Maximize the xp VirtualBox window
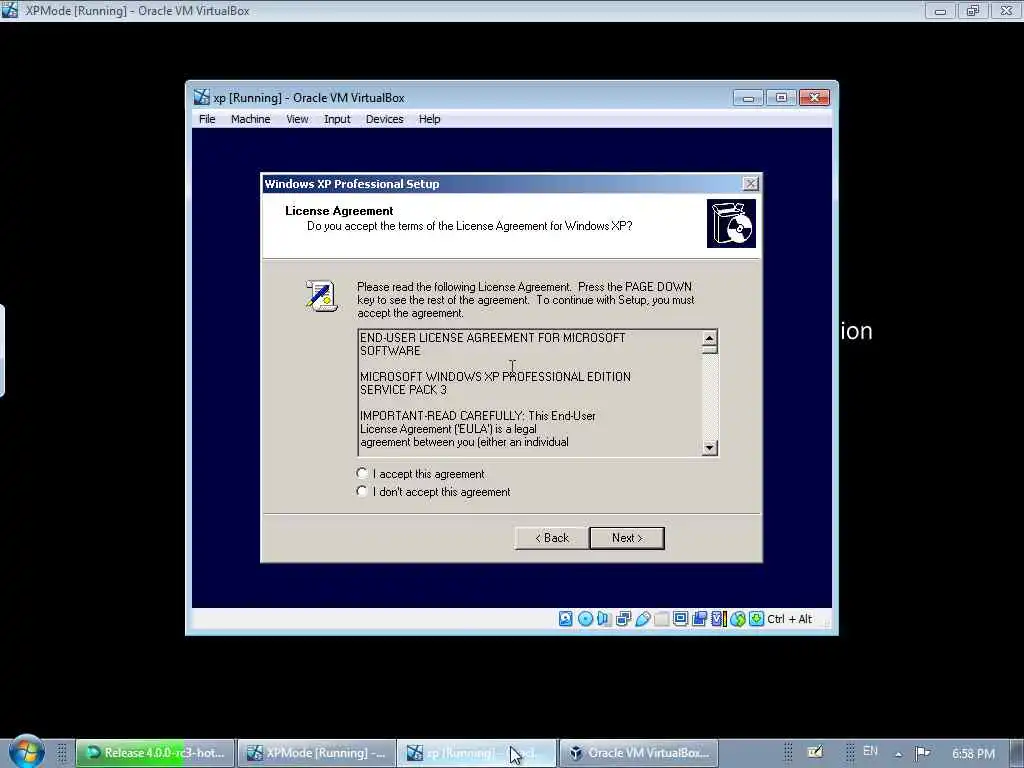Viewport: 1024px width, 768px height. tap(781, 98)
